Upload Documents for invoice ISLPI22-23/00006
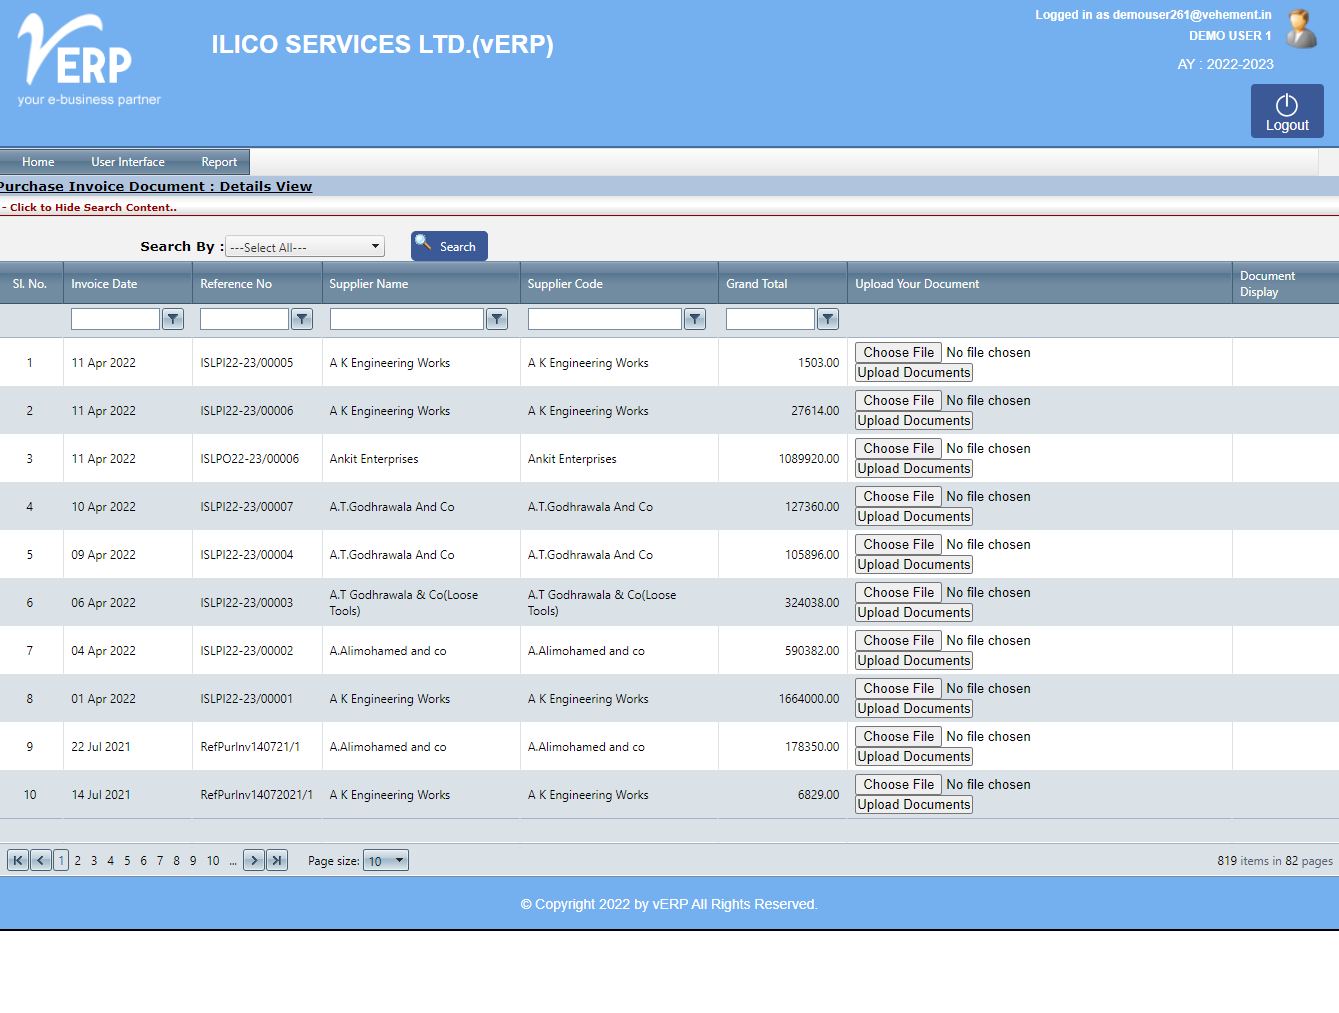Screen dimensions: 1339x1013 (x=914, y=421)
